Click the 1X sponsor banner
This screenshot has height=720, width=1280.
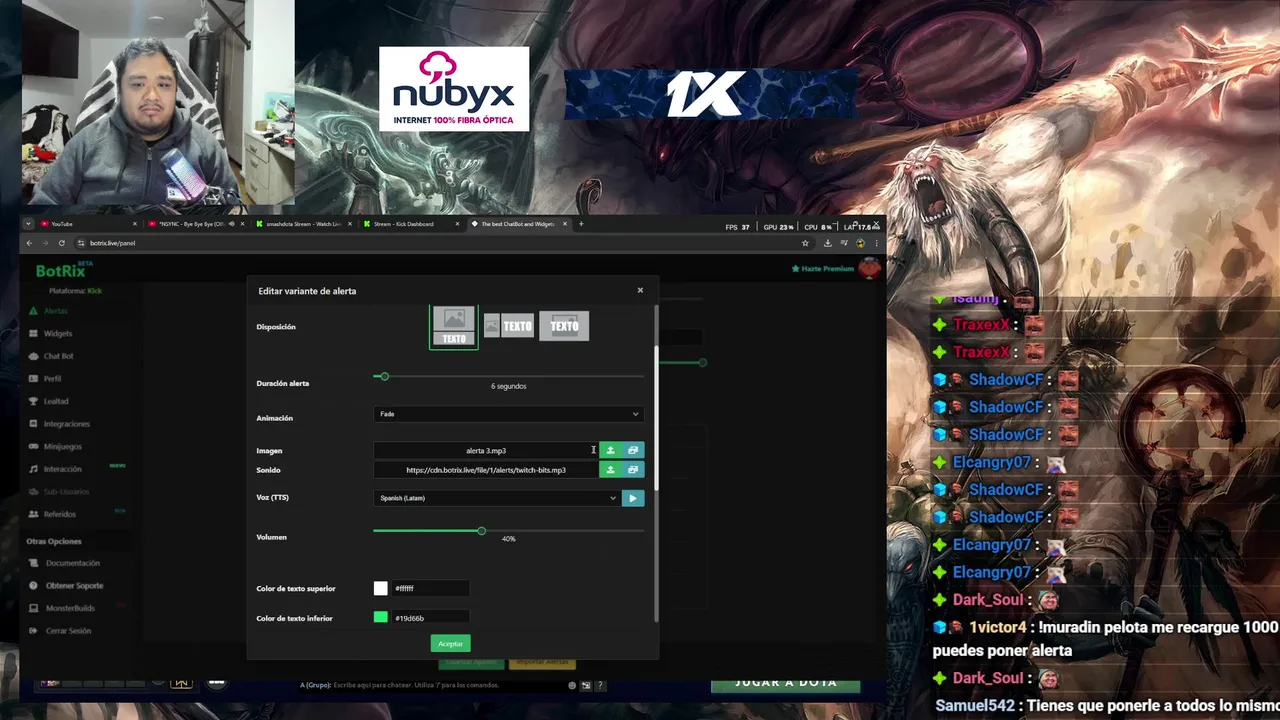(710, 95)
